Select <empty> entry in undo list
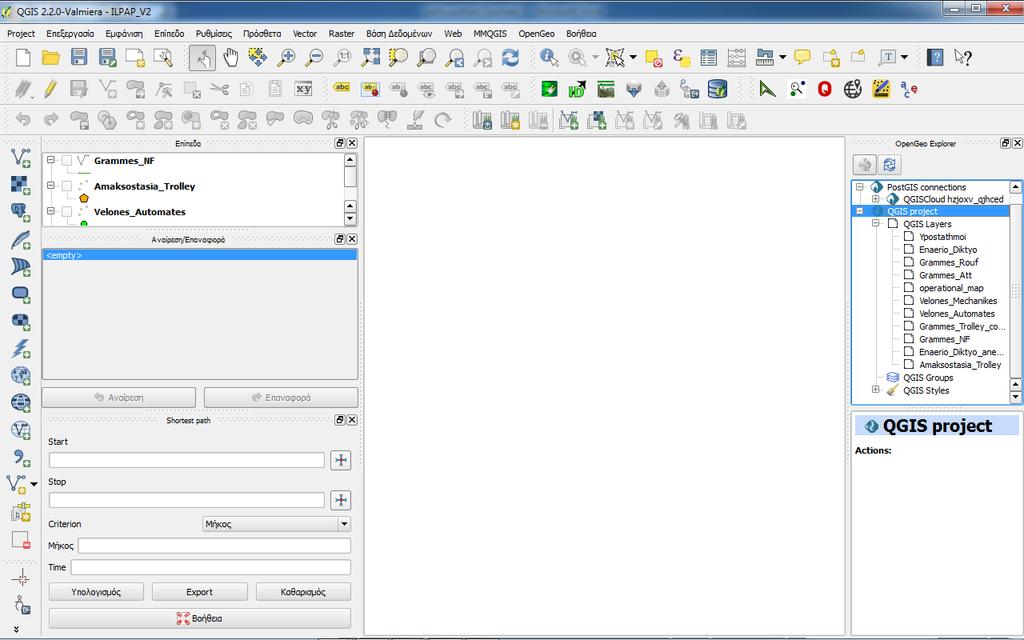1024x640 pixels. (200, 255)
